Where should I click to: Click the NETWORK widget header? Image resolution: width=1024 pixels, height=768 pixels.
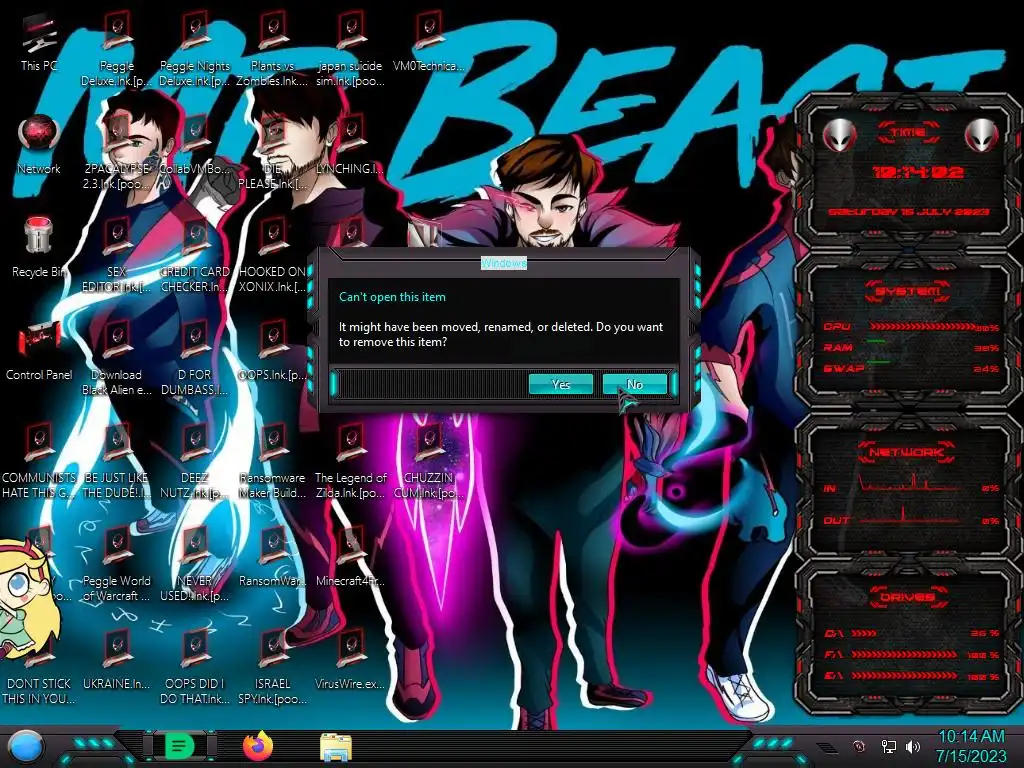[x=908, y=451]
